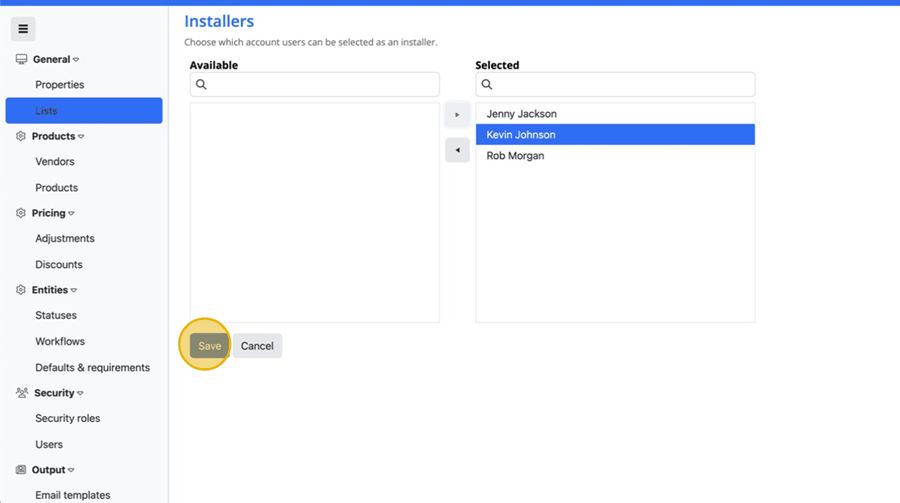Click the Available search field
The width and height of the screenshot is (900, 503).
point(320,85)
